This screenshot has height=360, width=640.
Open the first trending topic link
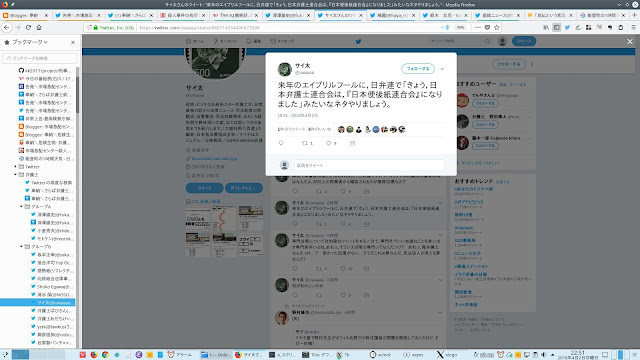pos(474,189)
